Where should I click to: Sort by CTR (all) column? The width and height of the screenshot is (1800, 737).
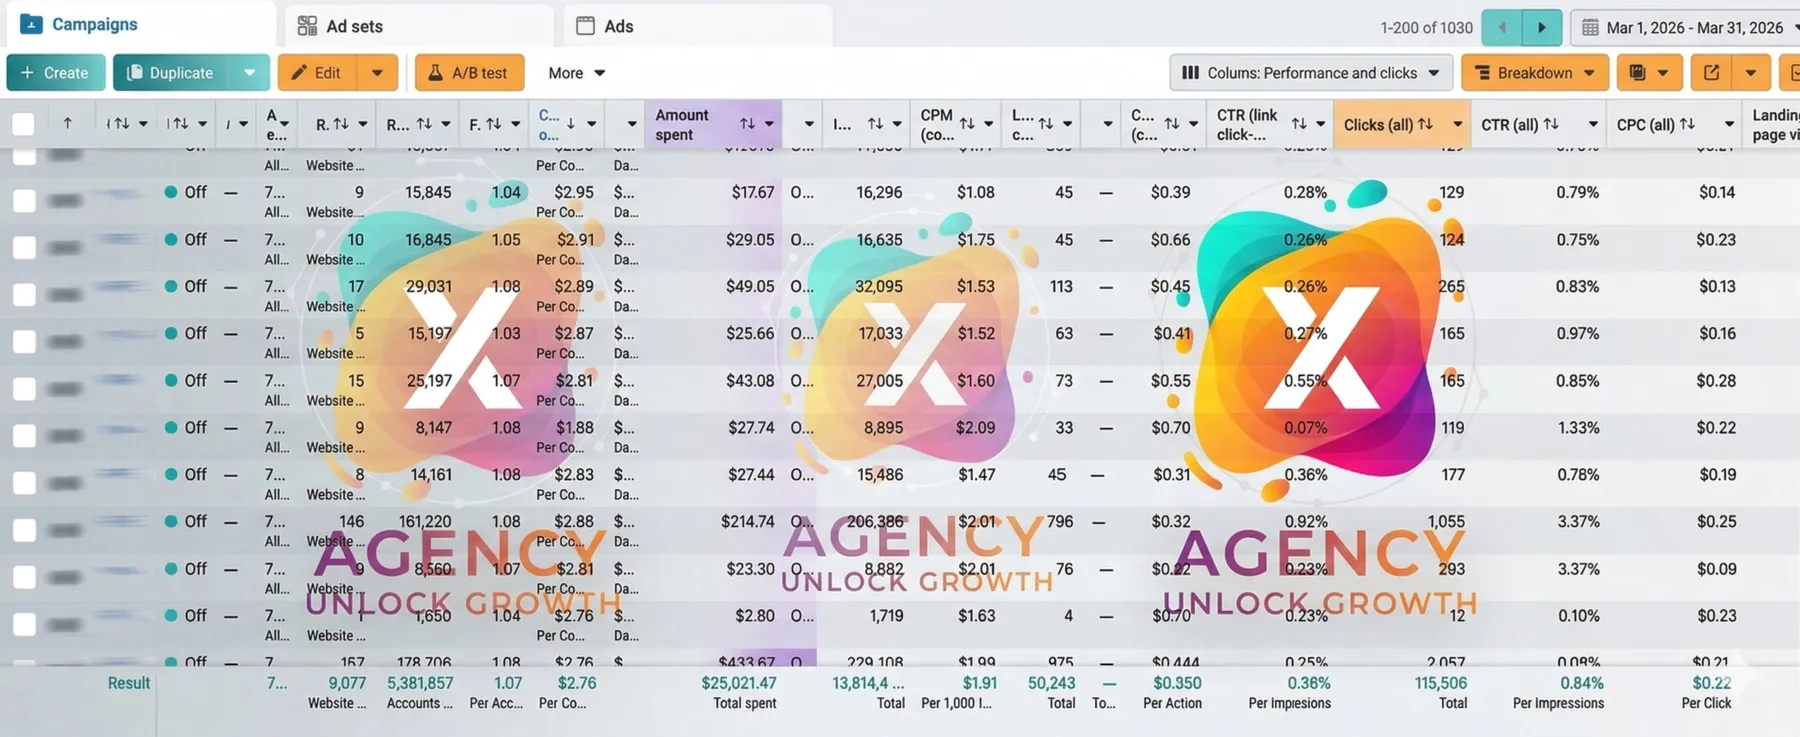[x=1551, y=124]
